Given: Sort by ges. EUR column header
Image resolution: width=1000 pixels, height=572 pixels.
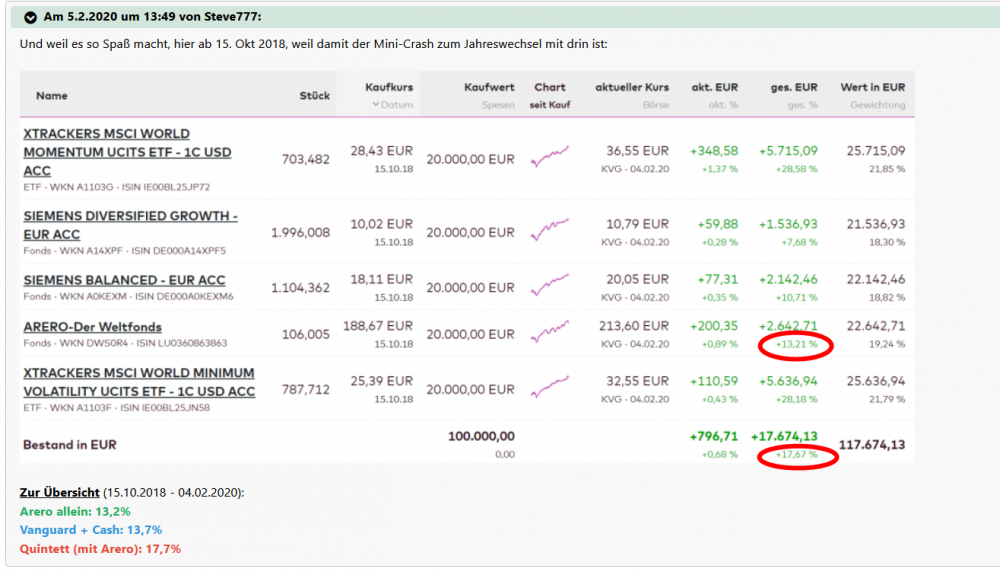Looking at the screenshot, I should [x=793, y=87].
